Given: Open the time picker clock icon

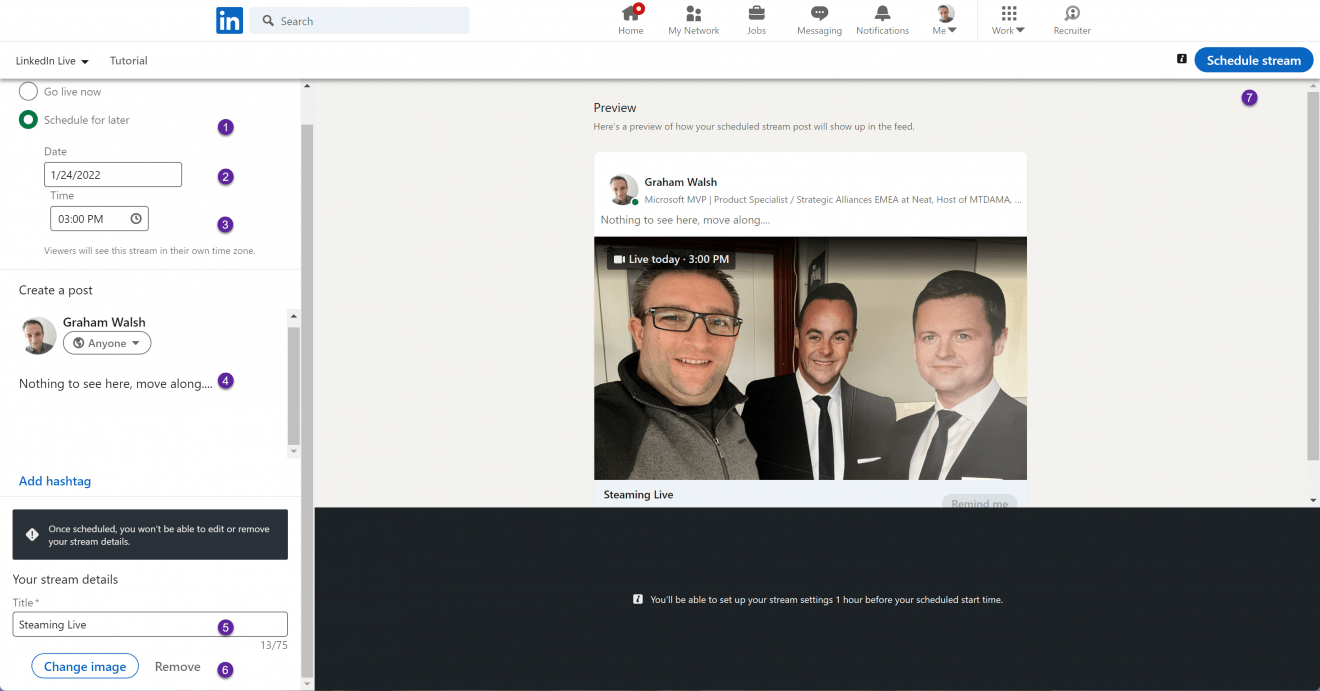Looking at the screenshot, I should click(137, 218).
